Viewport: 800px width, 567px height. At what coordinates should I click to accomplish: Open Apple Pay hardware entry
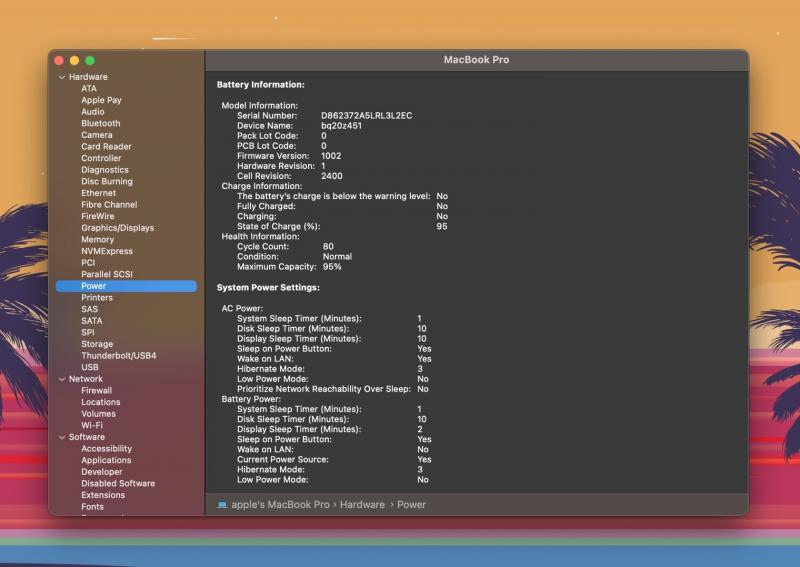[101, 100]
